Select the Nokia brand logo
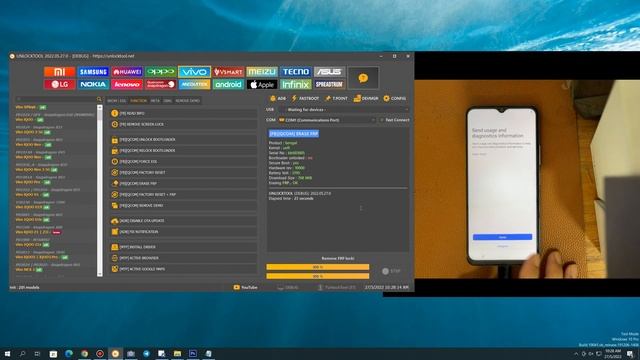640x360 pixels. click(93, 84)
